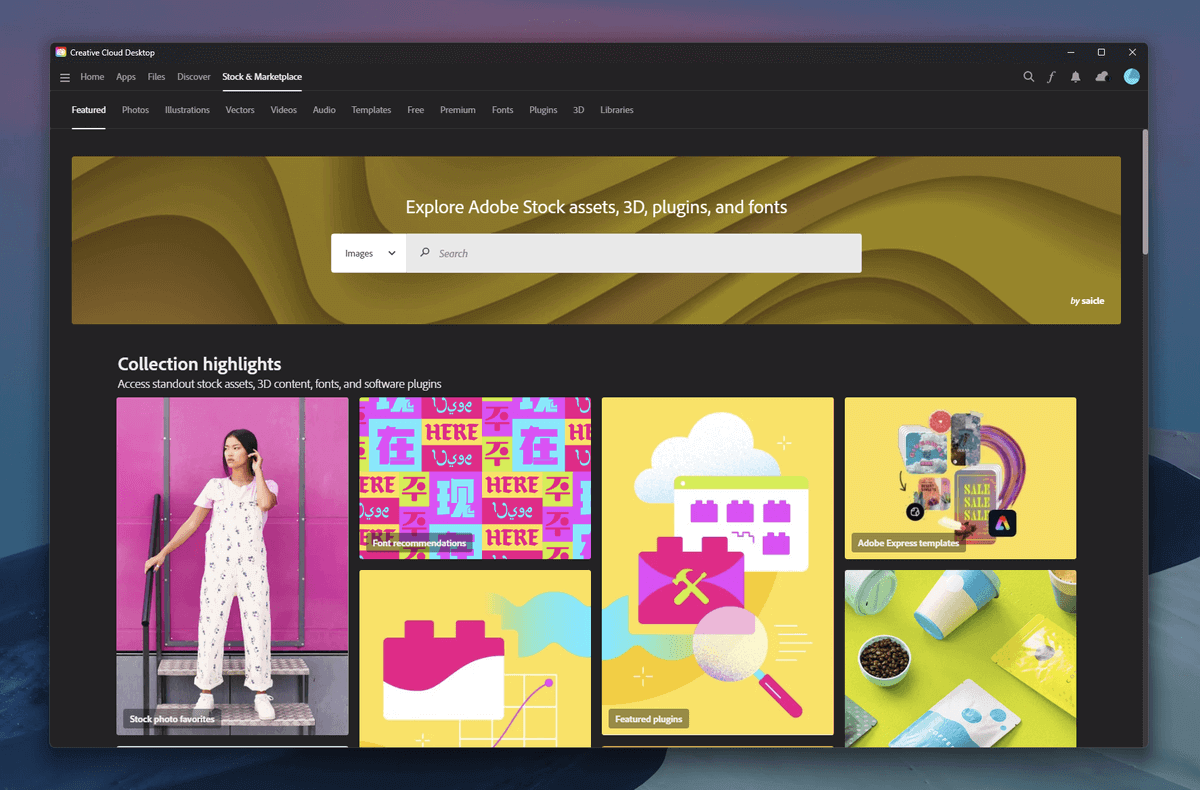Open the Illustrations tab
The image size is (1200, 790).
(x=187, y=110)
